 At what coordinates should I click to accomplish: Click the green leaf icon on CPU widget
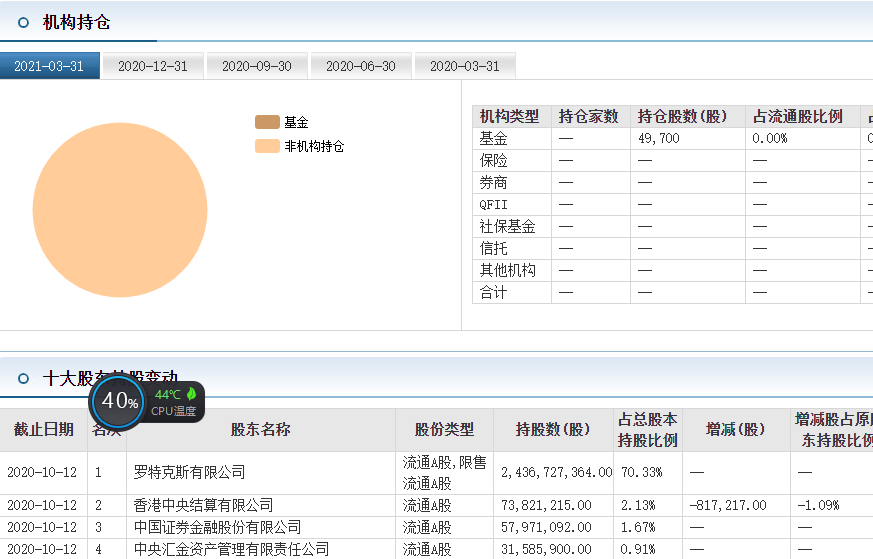coord(192,394)
